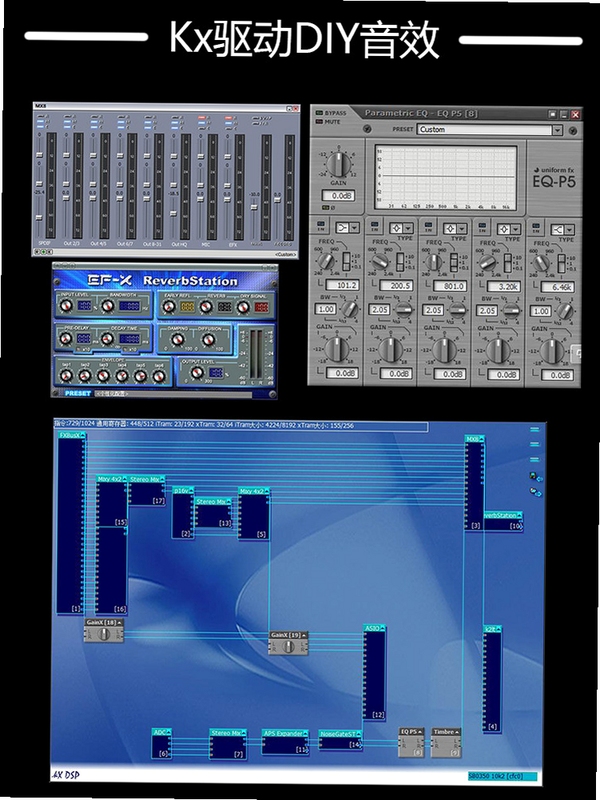The width and height of the screenshot is (600, 800).
Task: Click the EQ frequency response graph
Action: coord(446,176)
